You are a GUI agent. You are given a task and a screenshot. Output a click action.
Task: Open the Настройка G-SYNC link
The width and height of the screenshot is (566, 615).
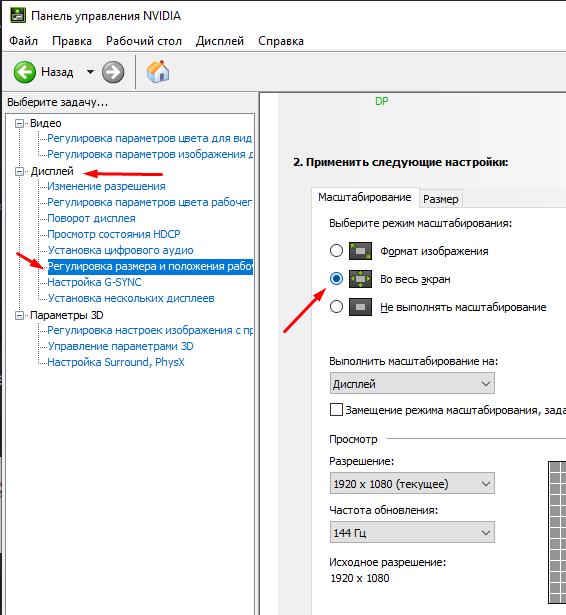(x=94, y=282)
